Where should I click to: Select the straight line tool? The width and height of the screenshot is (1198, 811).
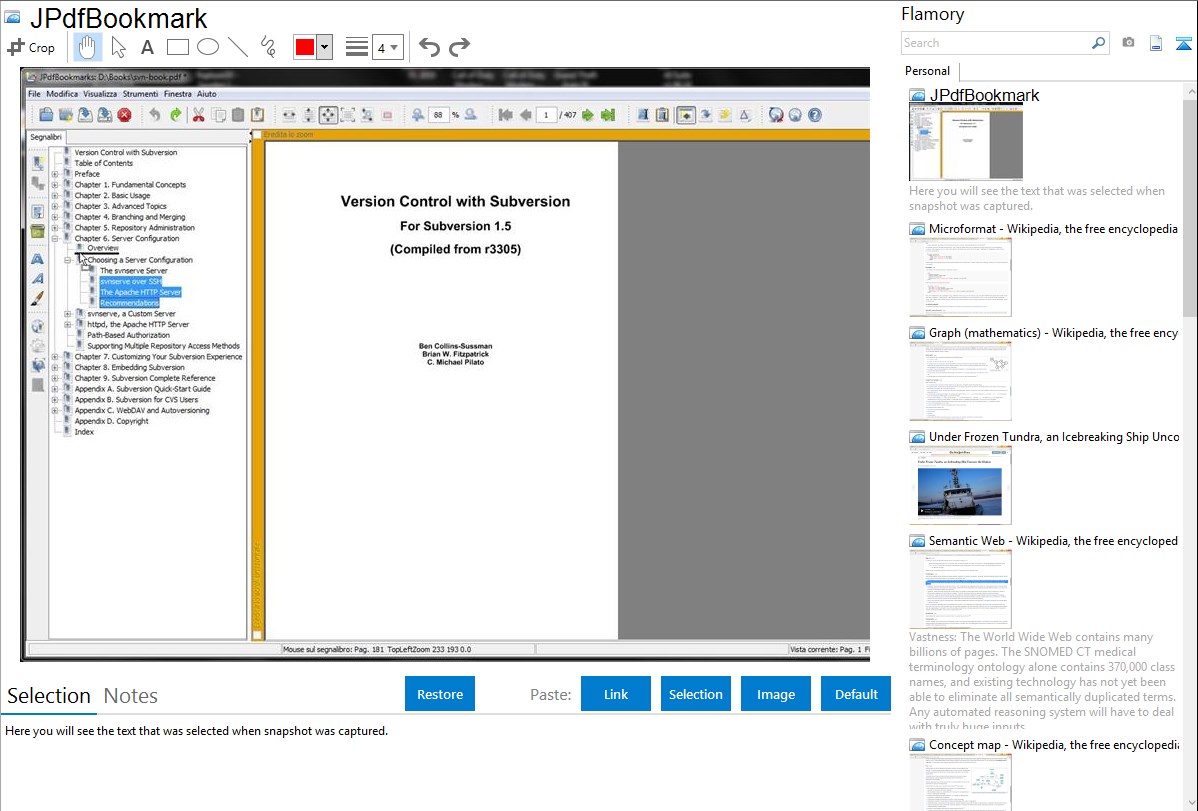pos(238,47)
